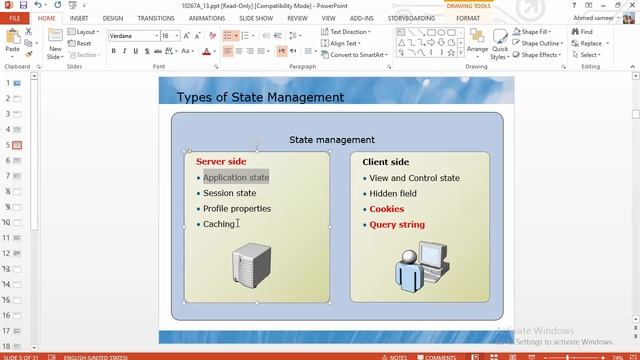Save the presentation with the floppy icon
This screenshot has height=360, width=640.
click(x=23, y=5)
